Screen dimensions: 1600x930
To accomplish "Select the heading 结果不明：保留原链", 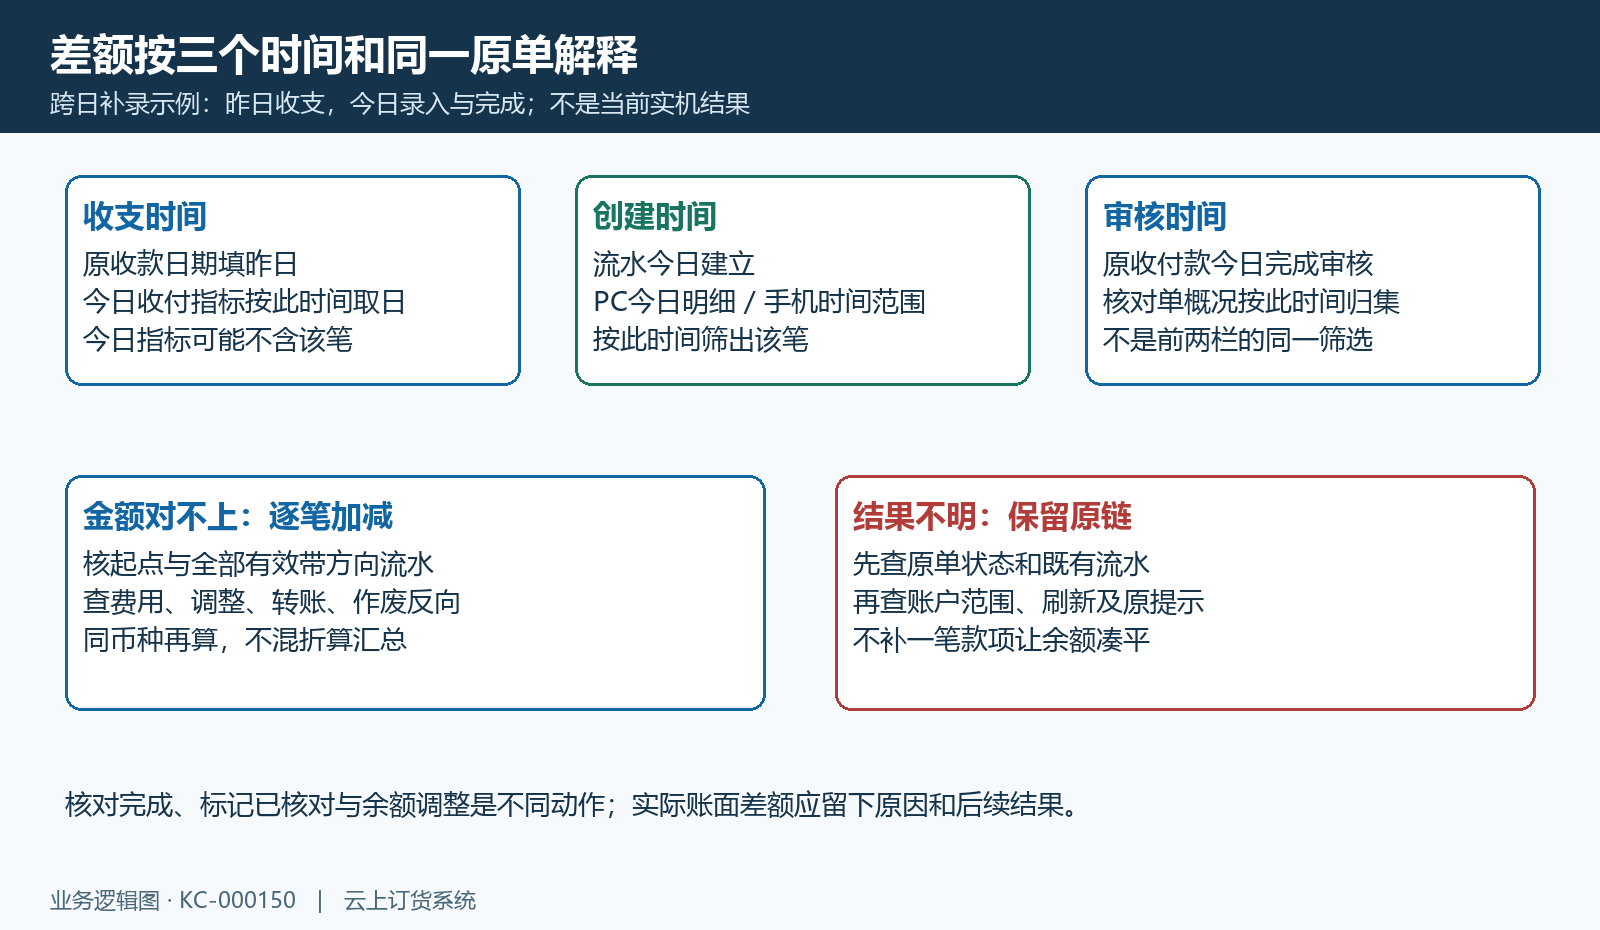I will point(992,516).
